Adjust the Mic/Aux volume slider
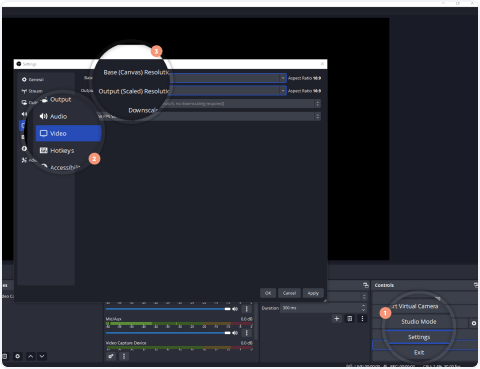The image size is (480, 369). pos(168,333)
